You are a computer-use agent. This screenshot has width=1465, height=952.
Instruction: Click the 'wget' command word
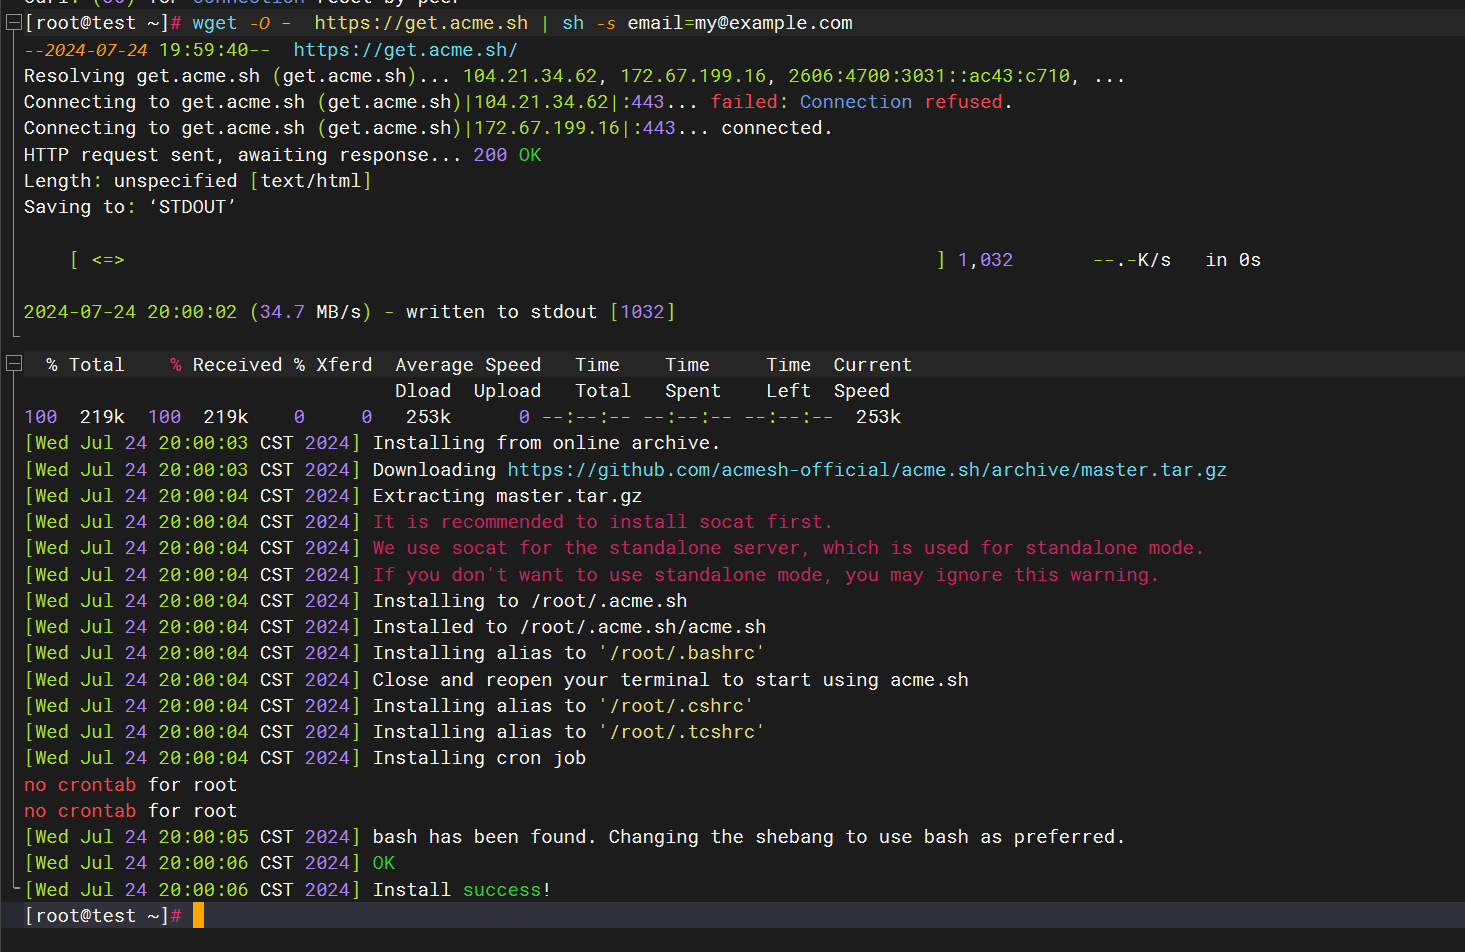(215, 23)
